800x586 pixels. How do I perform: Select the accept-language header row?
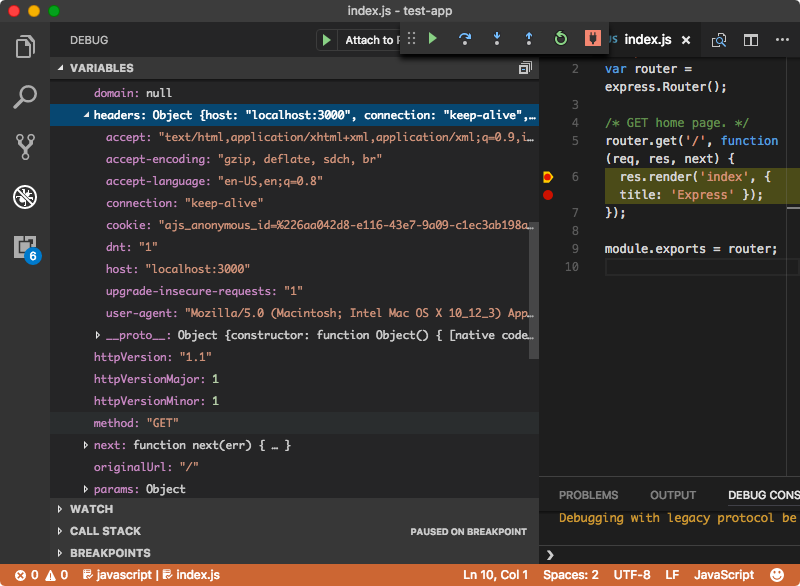point(294,181)
